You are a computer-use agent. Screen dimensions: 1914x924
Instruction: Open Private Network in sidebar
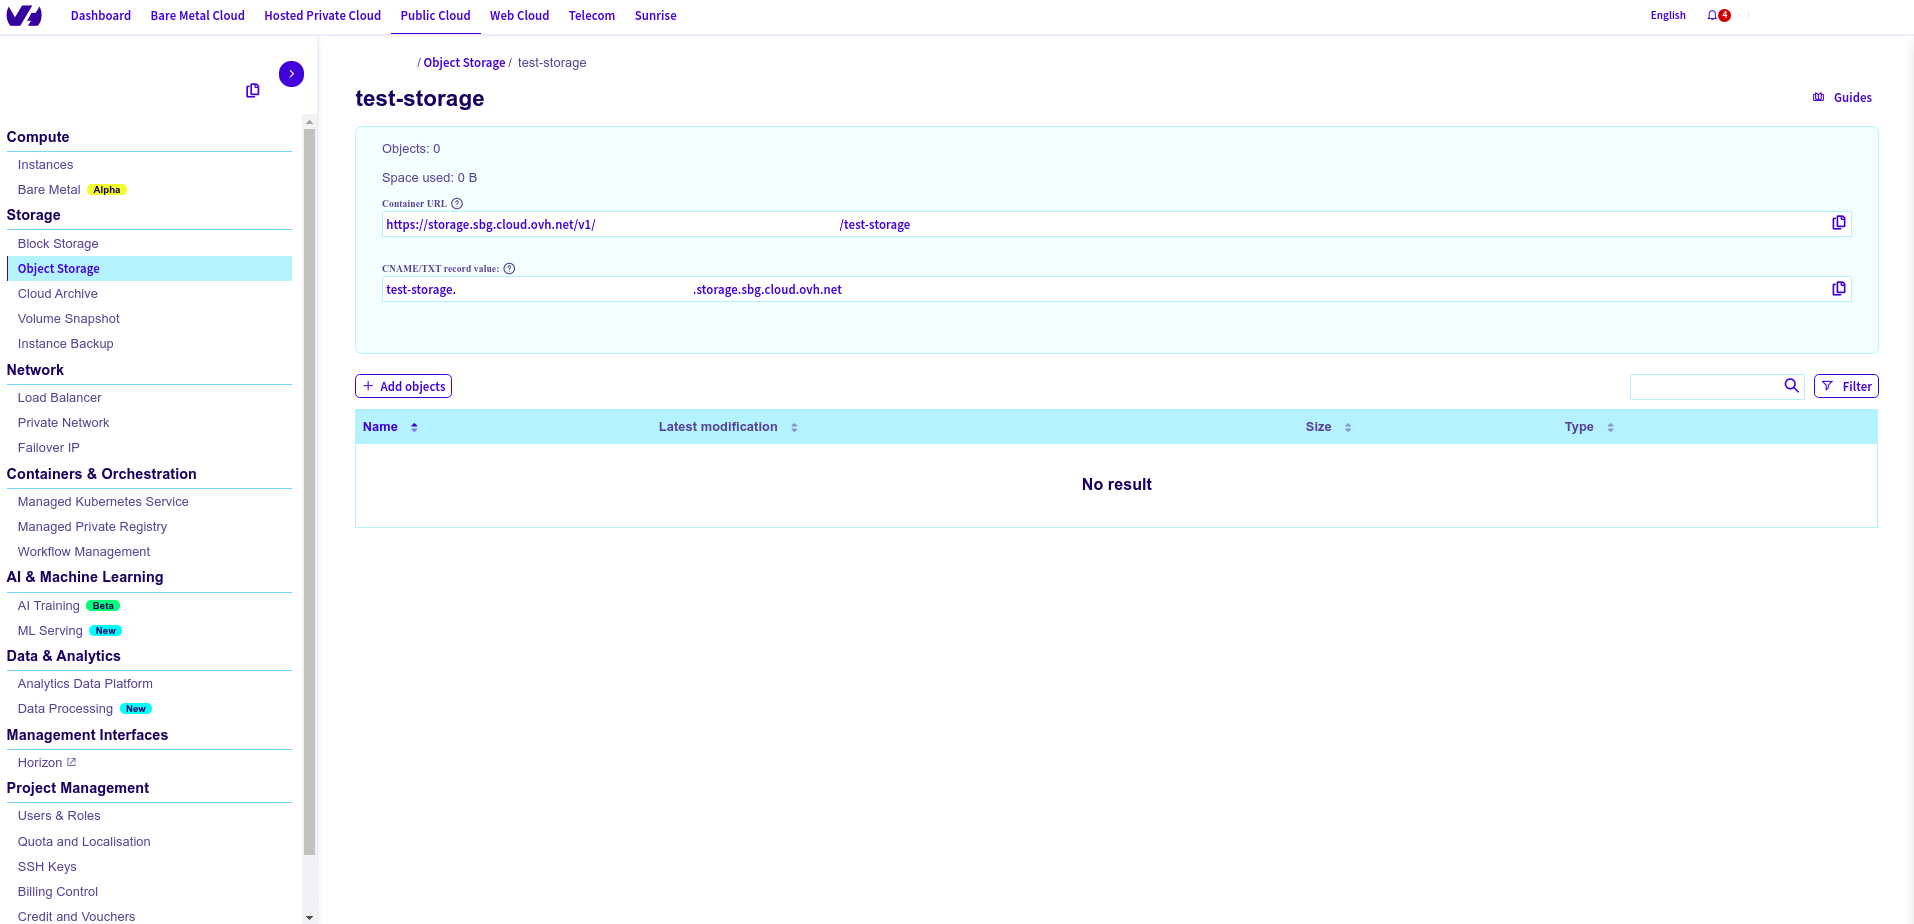(63, 423)
